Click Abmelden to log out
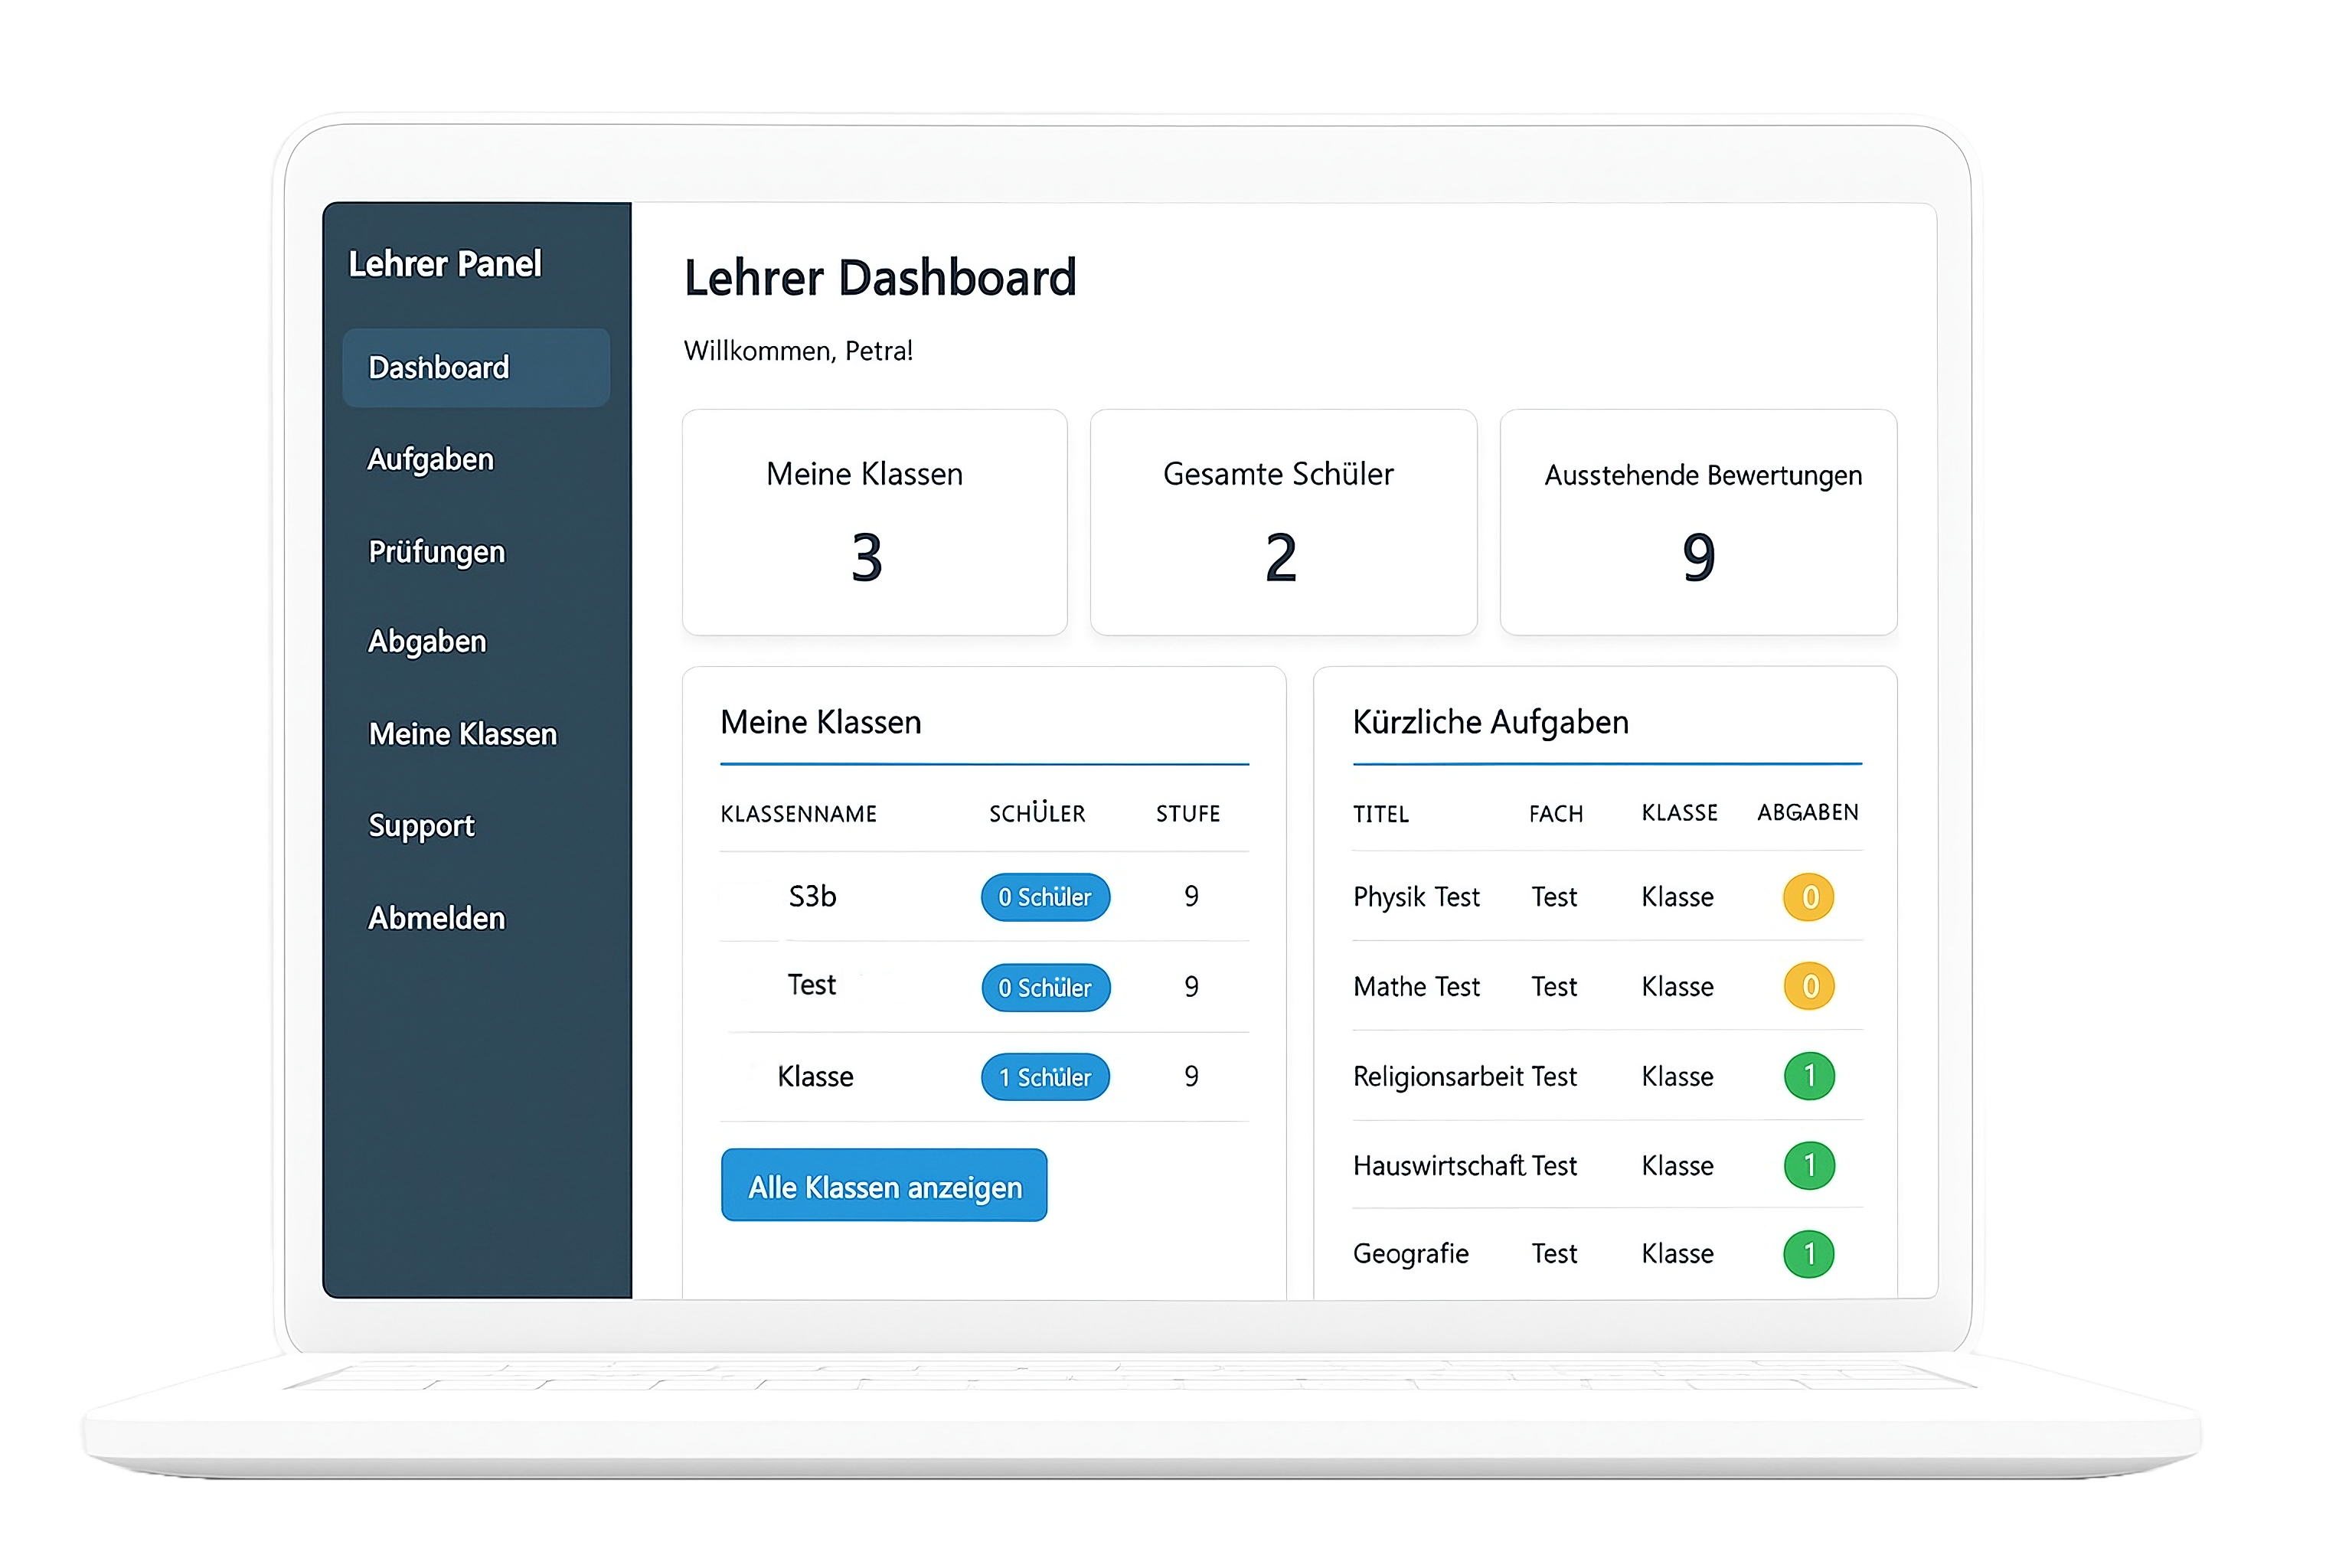 [x=437, y=917]
